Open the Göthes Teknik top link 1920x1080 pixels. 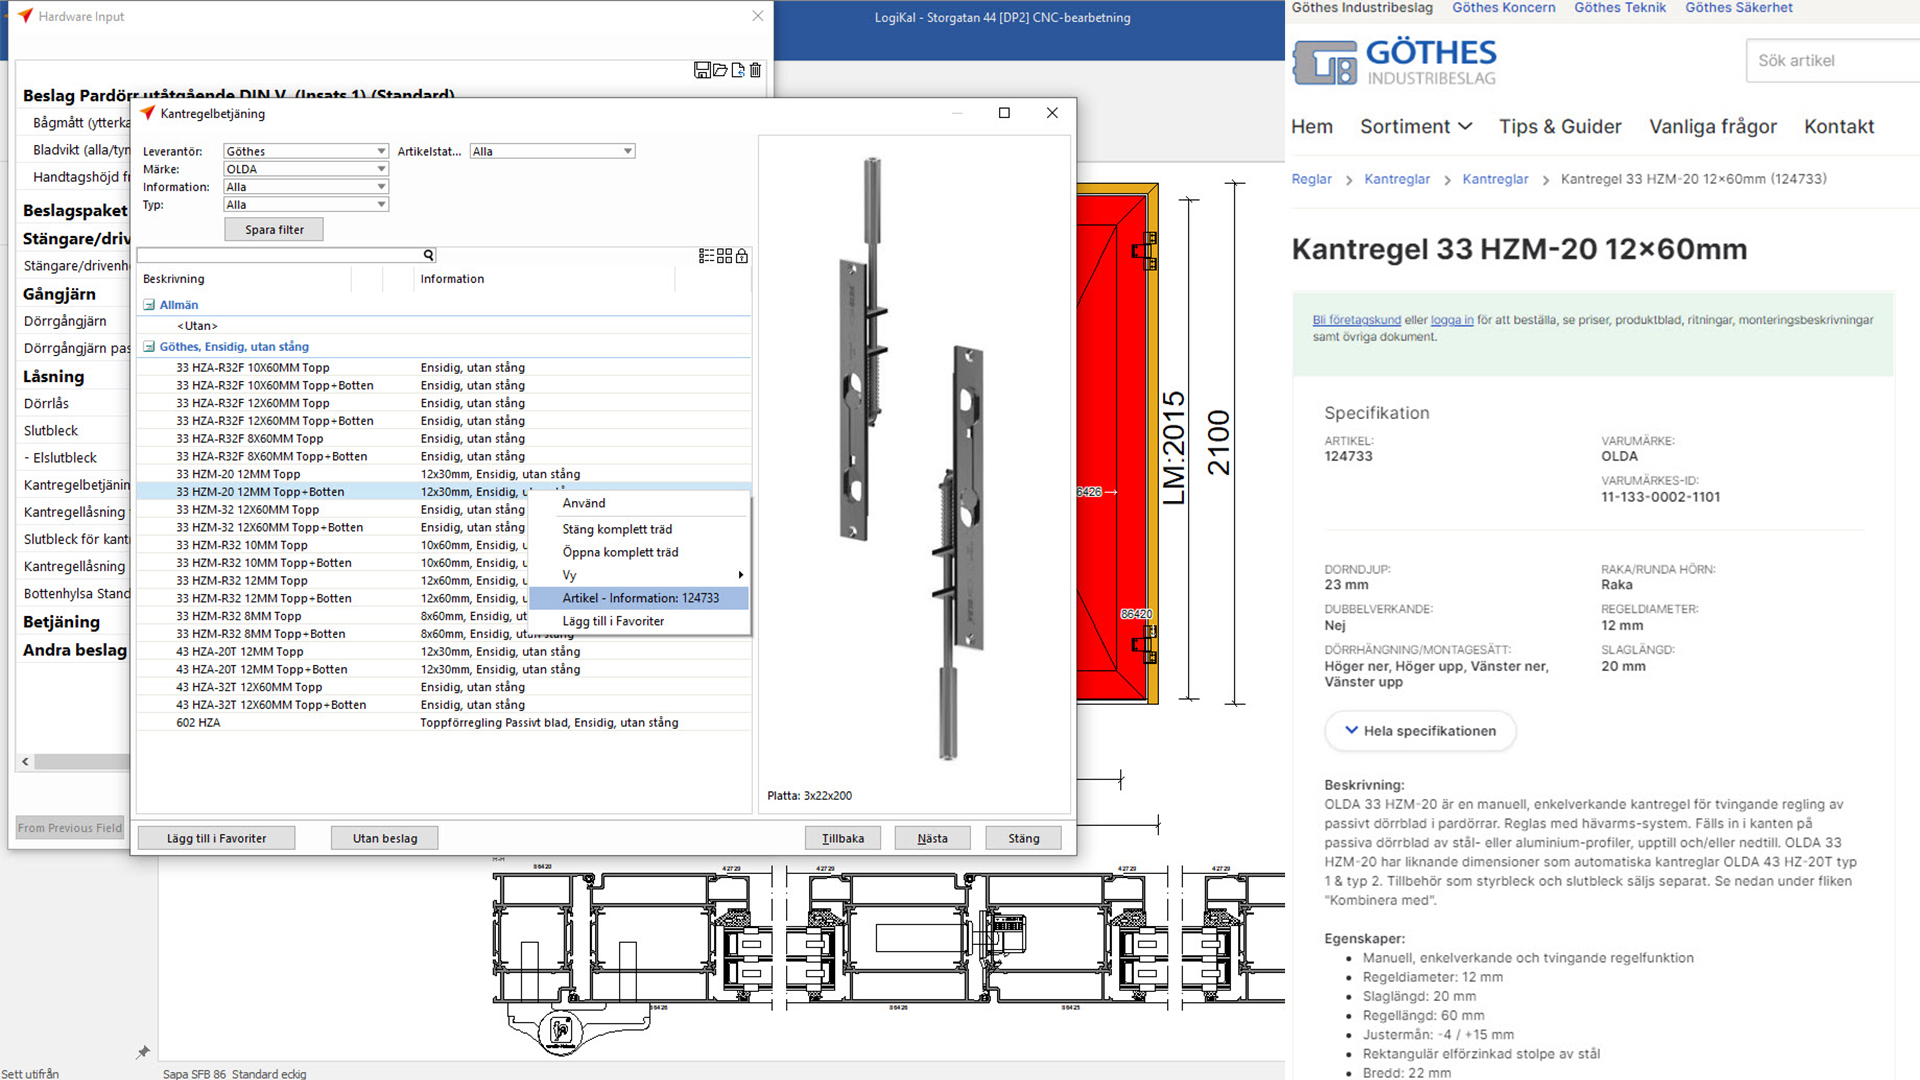(1620, 8)
